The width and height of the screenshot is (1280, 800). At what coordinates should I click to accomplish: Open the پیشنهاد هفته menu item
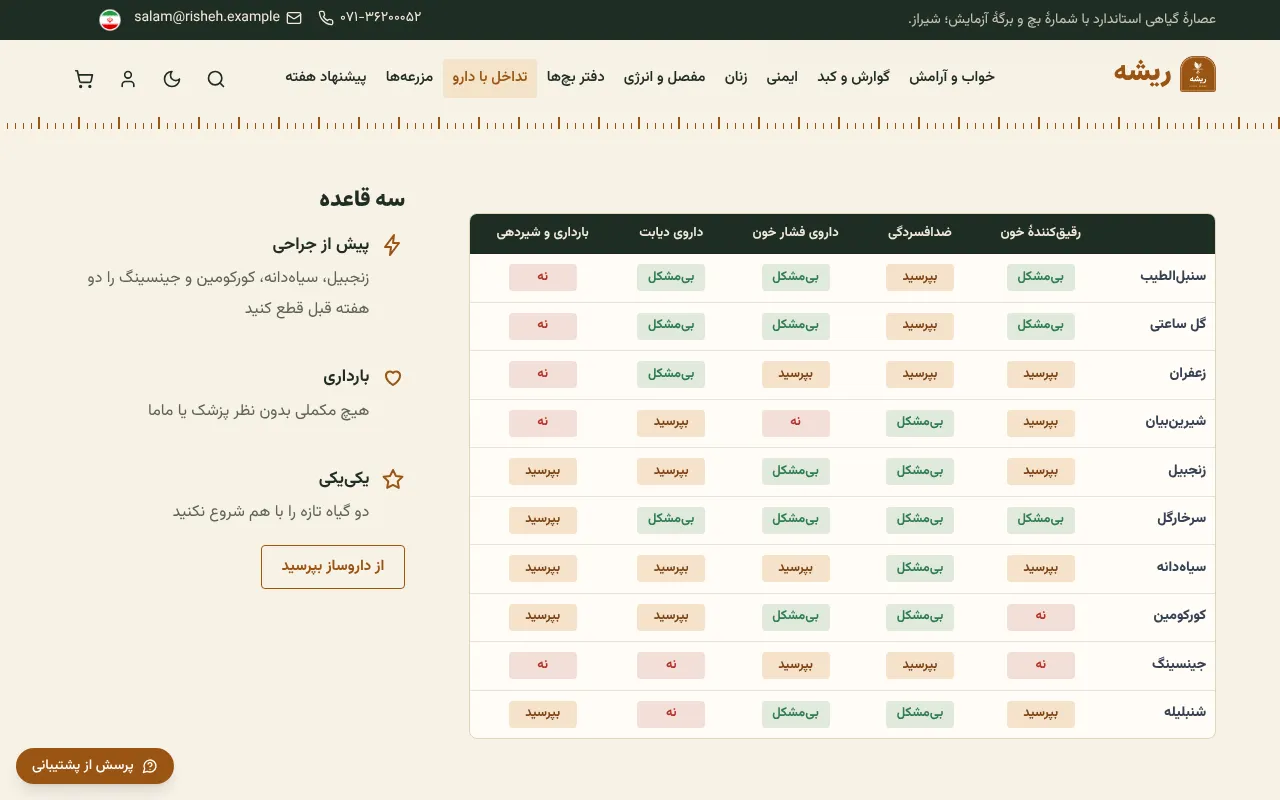[x=326, y=78]
